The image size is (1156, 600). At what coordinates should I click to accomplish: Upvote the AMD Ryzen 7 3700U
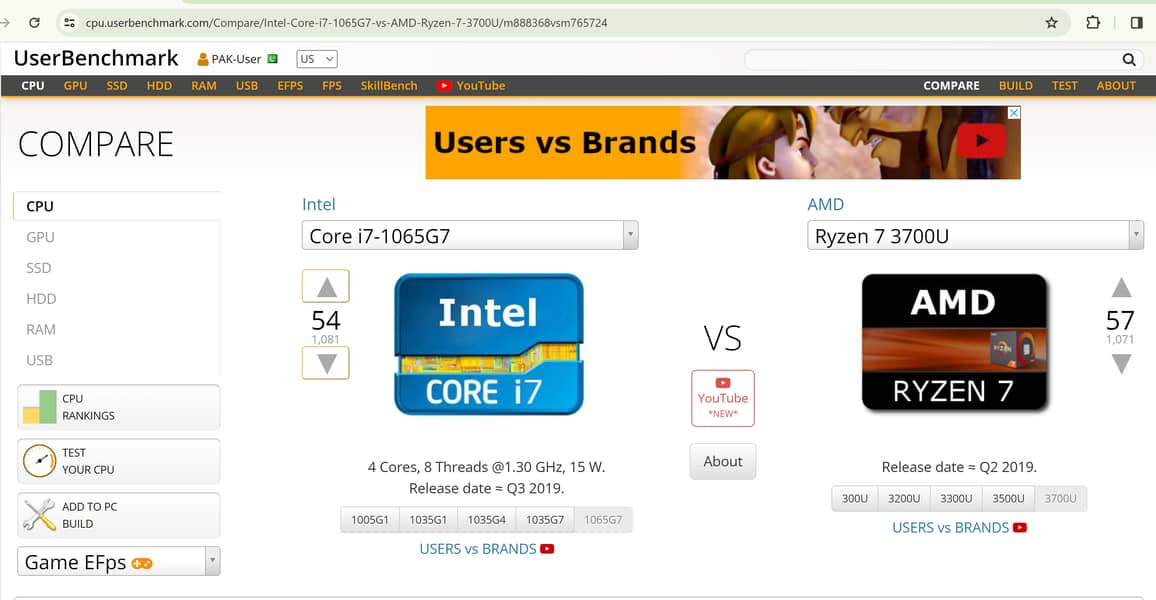click(1121, 288)
